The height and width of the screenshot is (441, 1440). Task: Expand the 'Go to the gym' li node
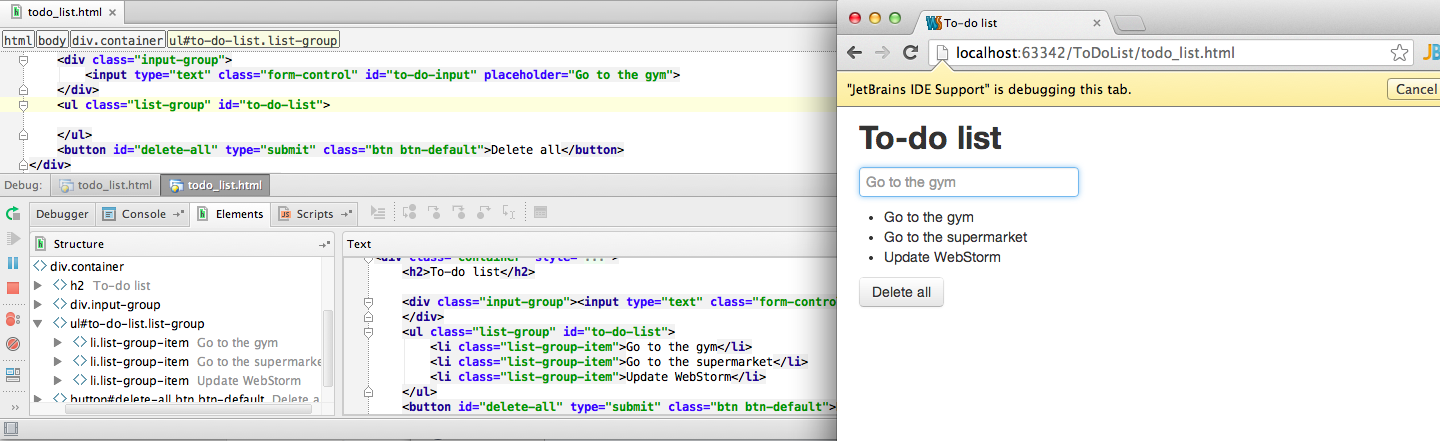pyautogui.click(x=59, y=343)
